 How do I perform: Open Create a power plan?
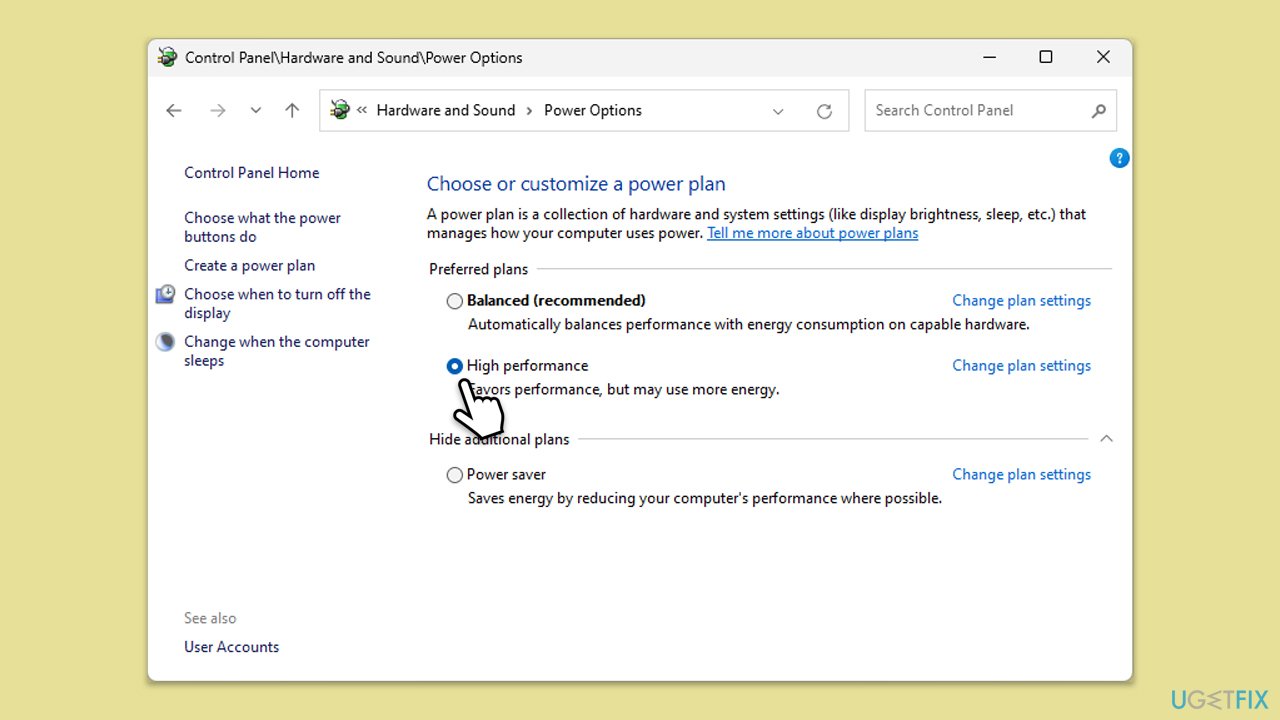pos(249,265)
